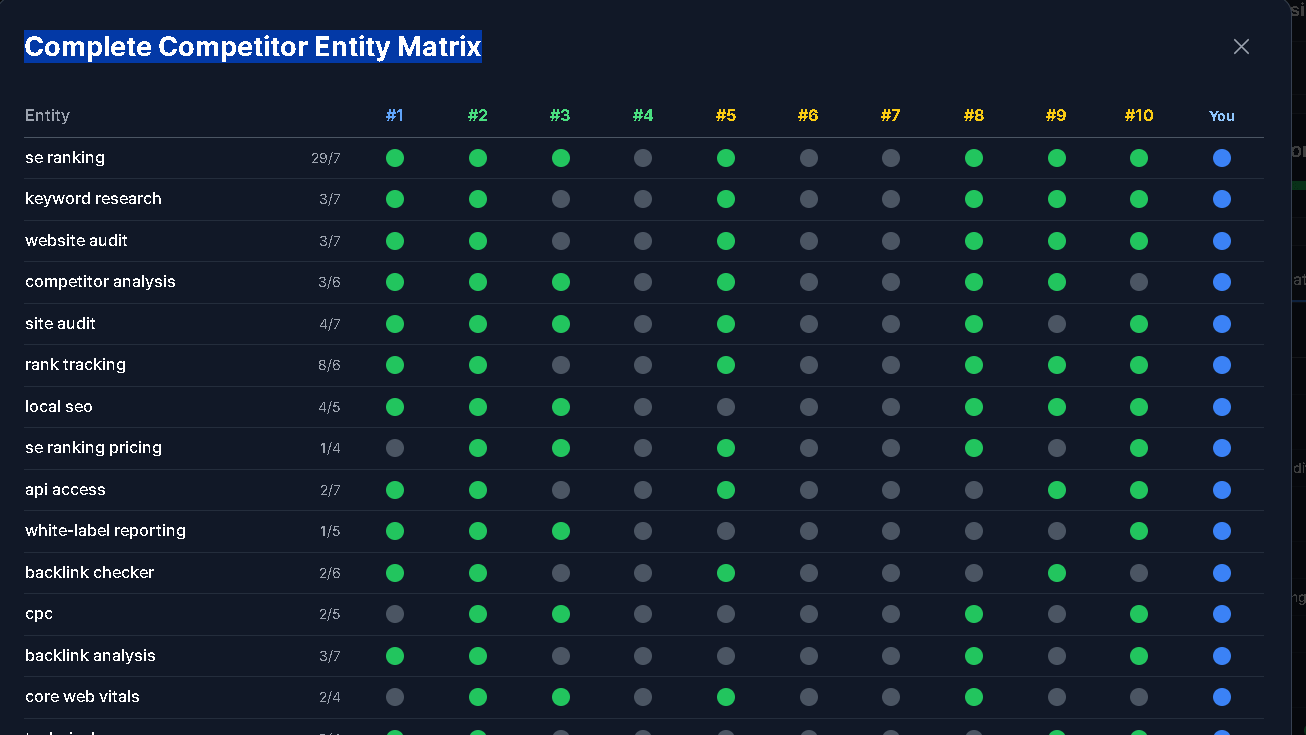Toggle the site audit coverage dot under #7

(891, 323)
